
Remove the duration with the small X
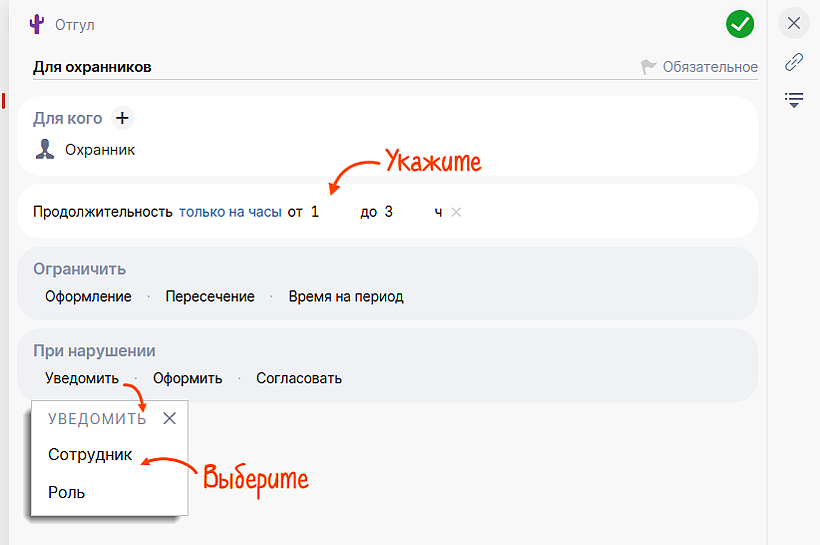click(456, 212)
